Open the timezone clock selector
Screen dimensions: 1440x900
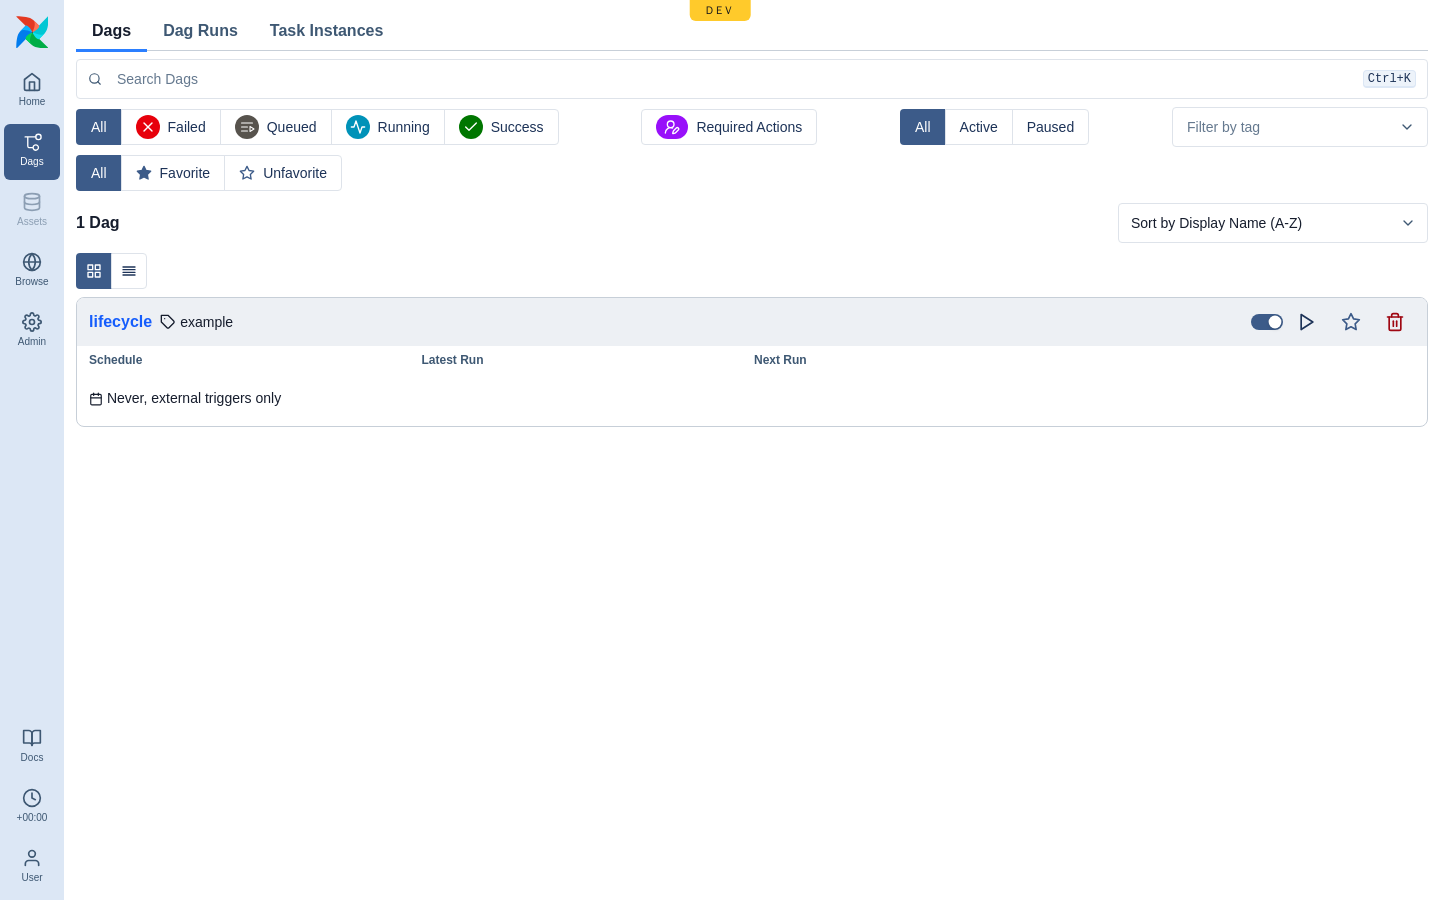[x=32, y=806]
